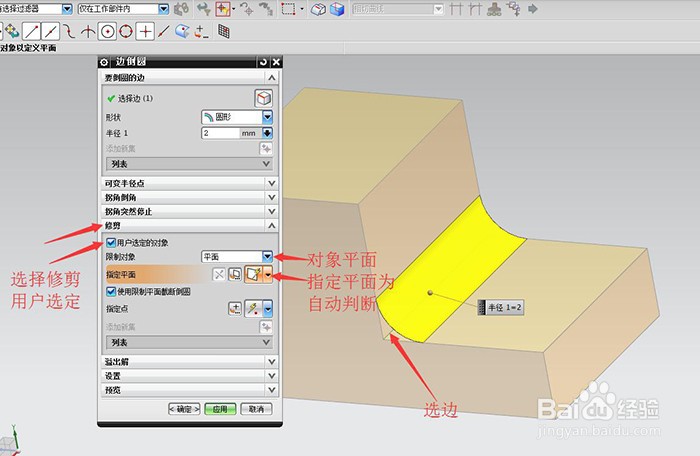
Task: Click the inferred point icon in 指定点 row
Action: coord(254,309)
